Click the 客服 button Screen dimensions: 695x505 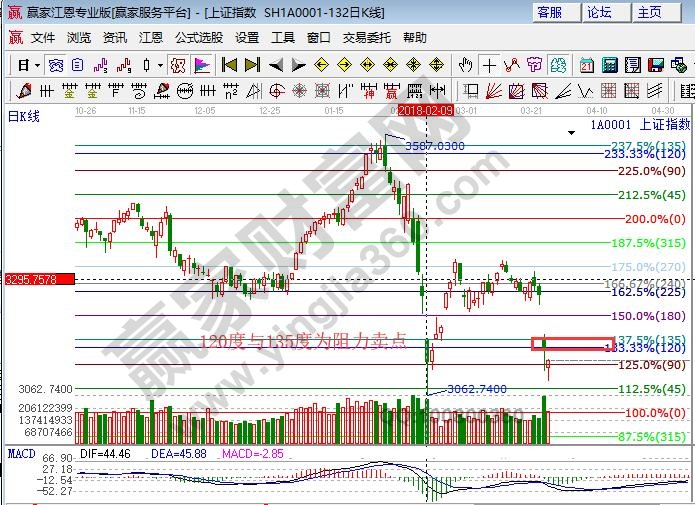coord(556,12)
